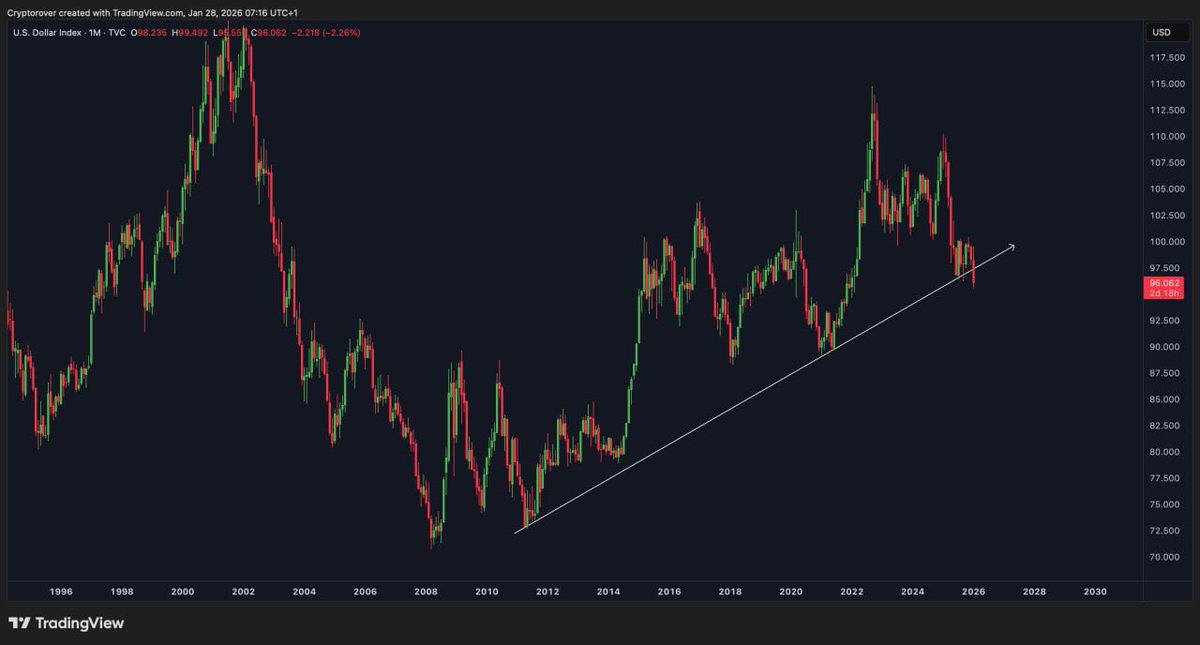
Task: Click the 2022 time axis label
Action: click(852, 592)
